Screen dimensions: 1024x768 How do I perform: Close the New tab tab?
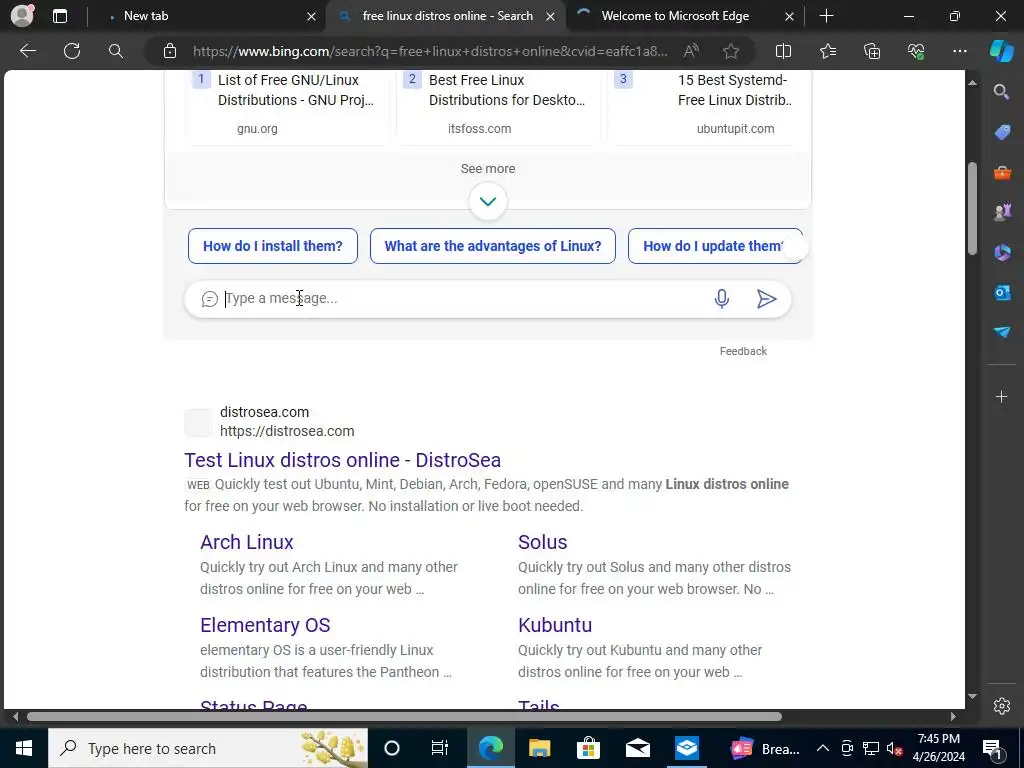point(312,16)
